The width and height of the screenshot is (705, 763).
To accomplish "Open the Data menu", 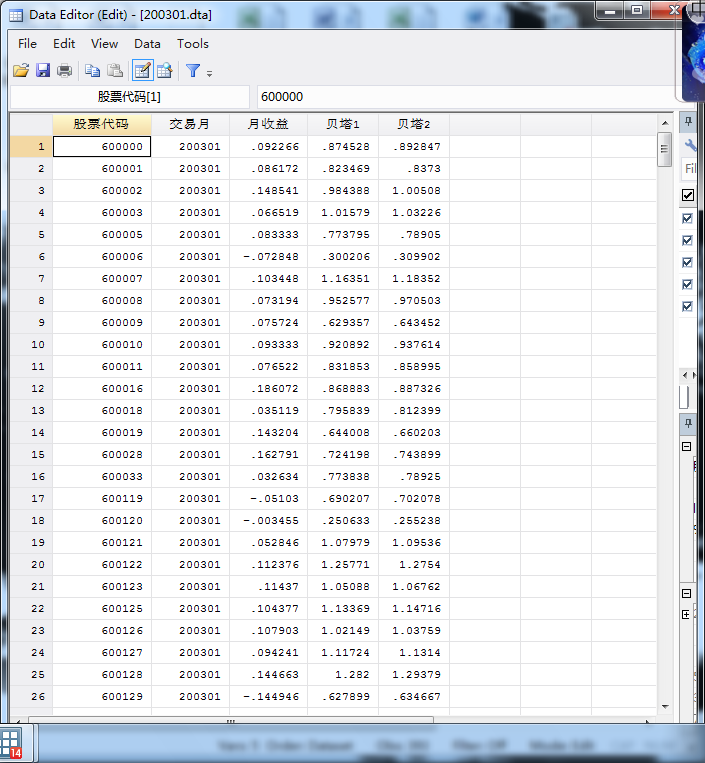I will coord(147,44).
